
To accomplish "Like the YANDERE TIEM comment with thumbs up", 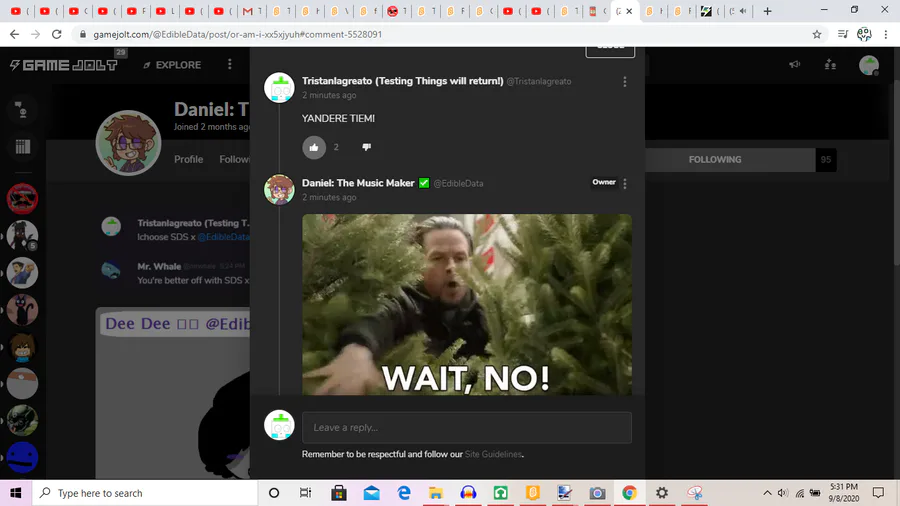I will [x=314, y=147].
